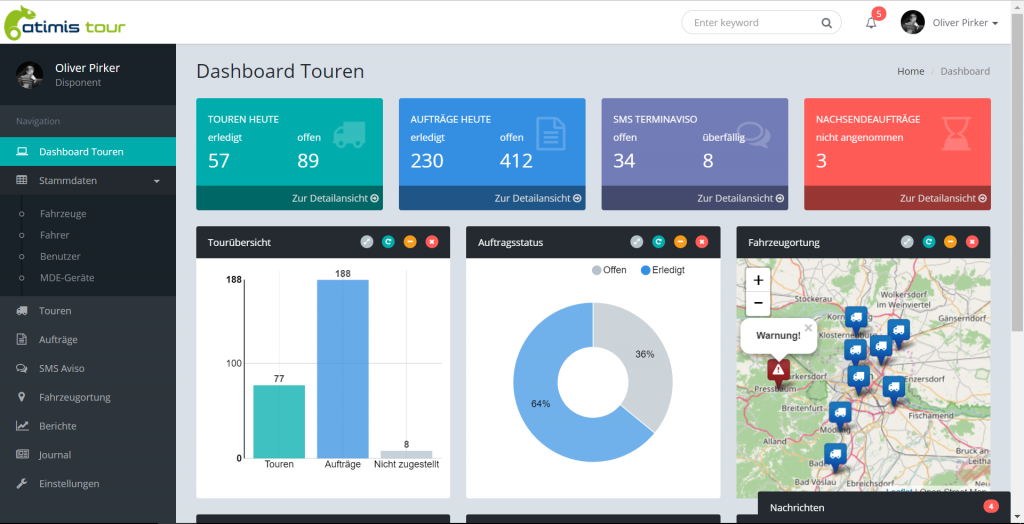
Task: Open the Oliver Pirker user dropdown
Action: [965, 22]
